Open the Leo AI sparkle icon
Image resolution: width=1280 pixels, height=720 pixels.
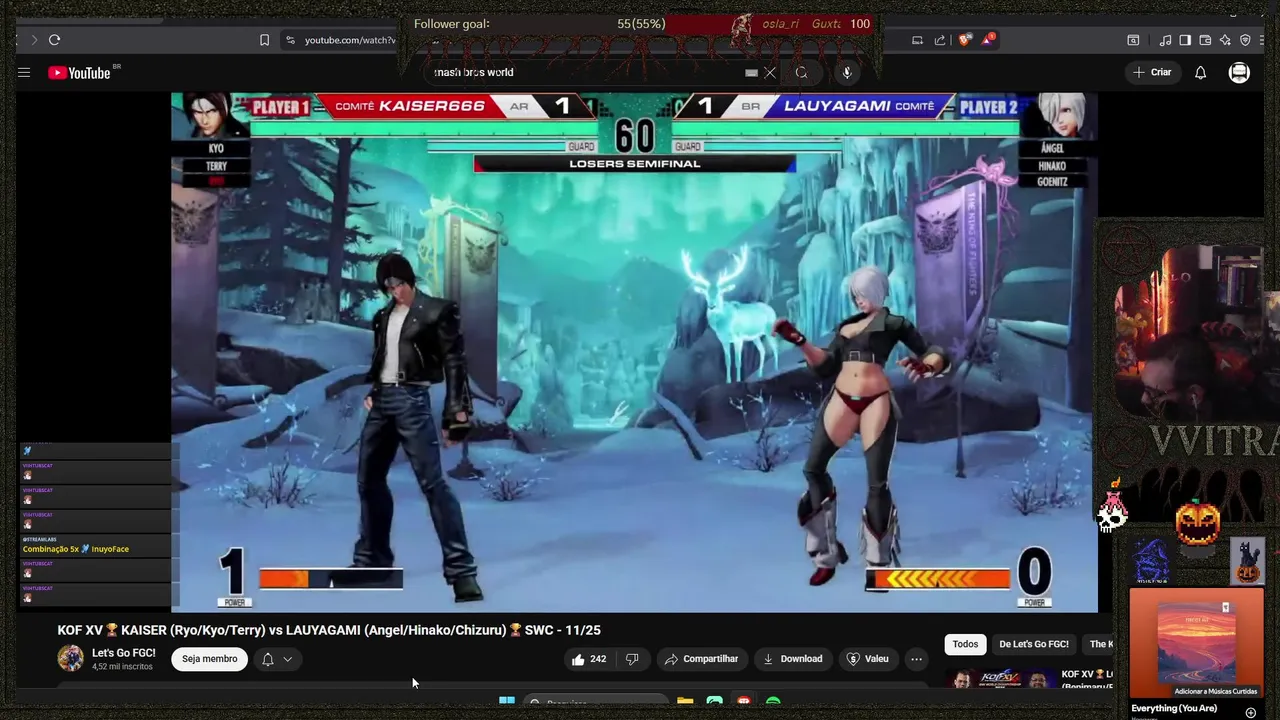[x=1225, y=40]
